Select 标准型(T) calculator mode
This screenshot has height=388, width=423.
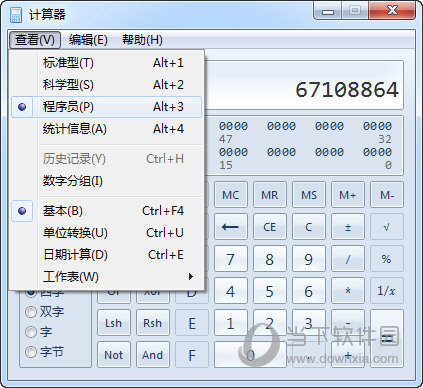[x=106, y=63]
